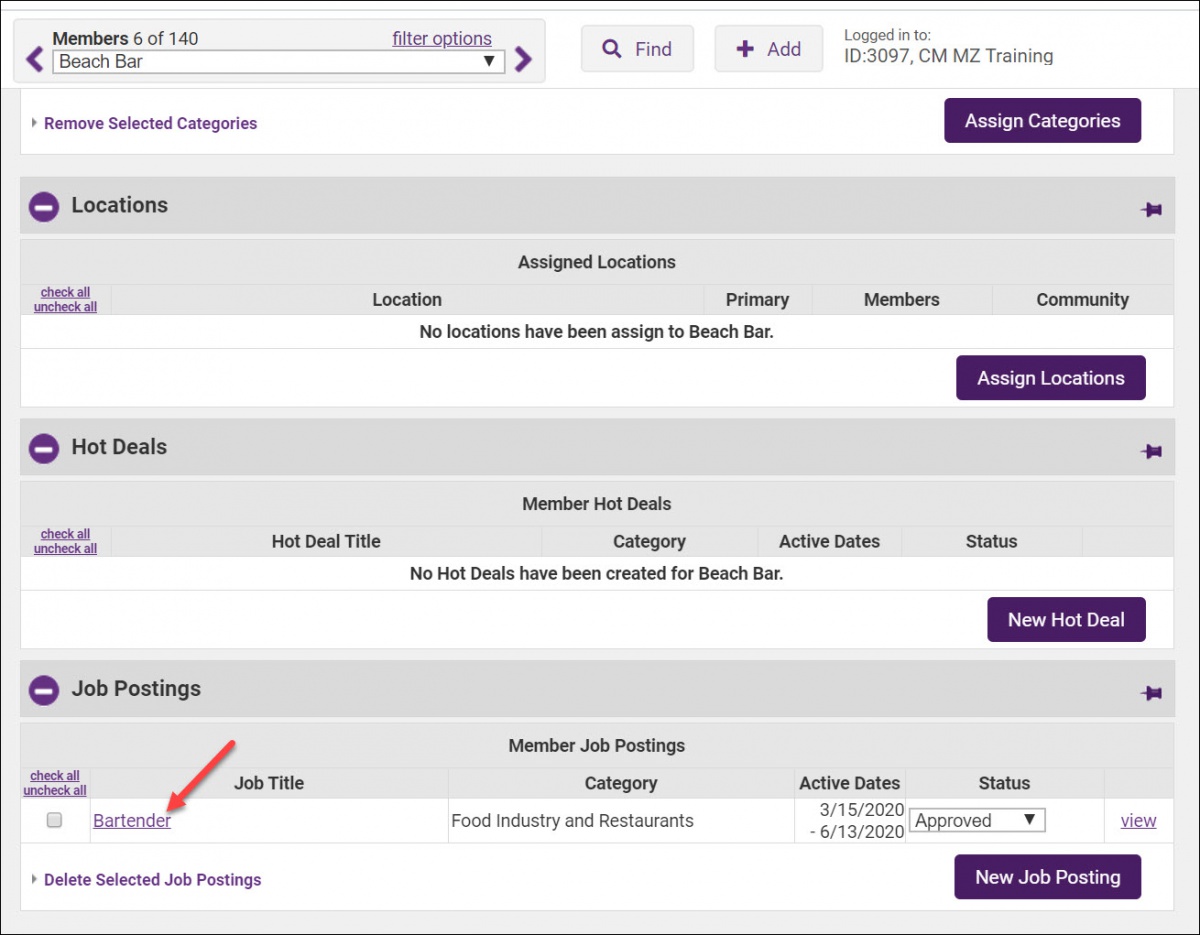The width and height of the screenshot is (1200, 935).
Task: Collapse the Locations section minus icon
Action: pyautogui.click(x=44, y=207)
